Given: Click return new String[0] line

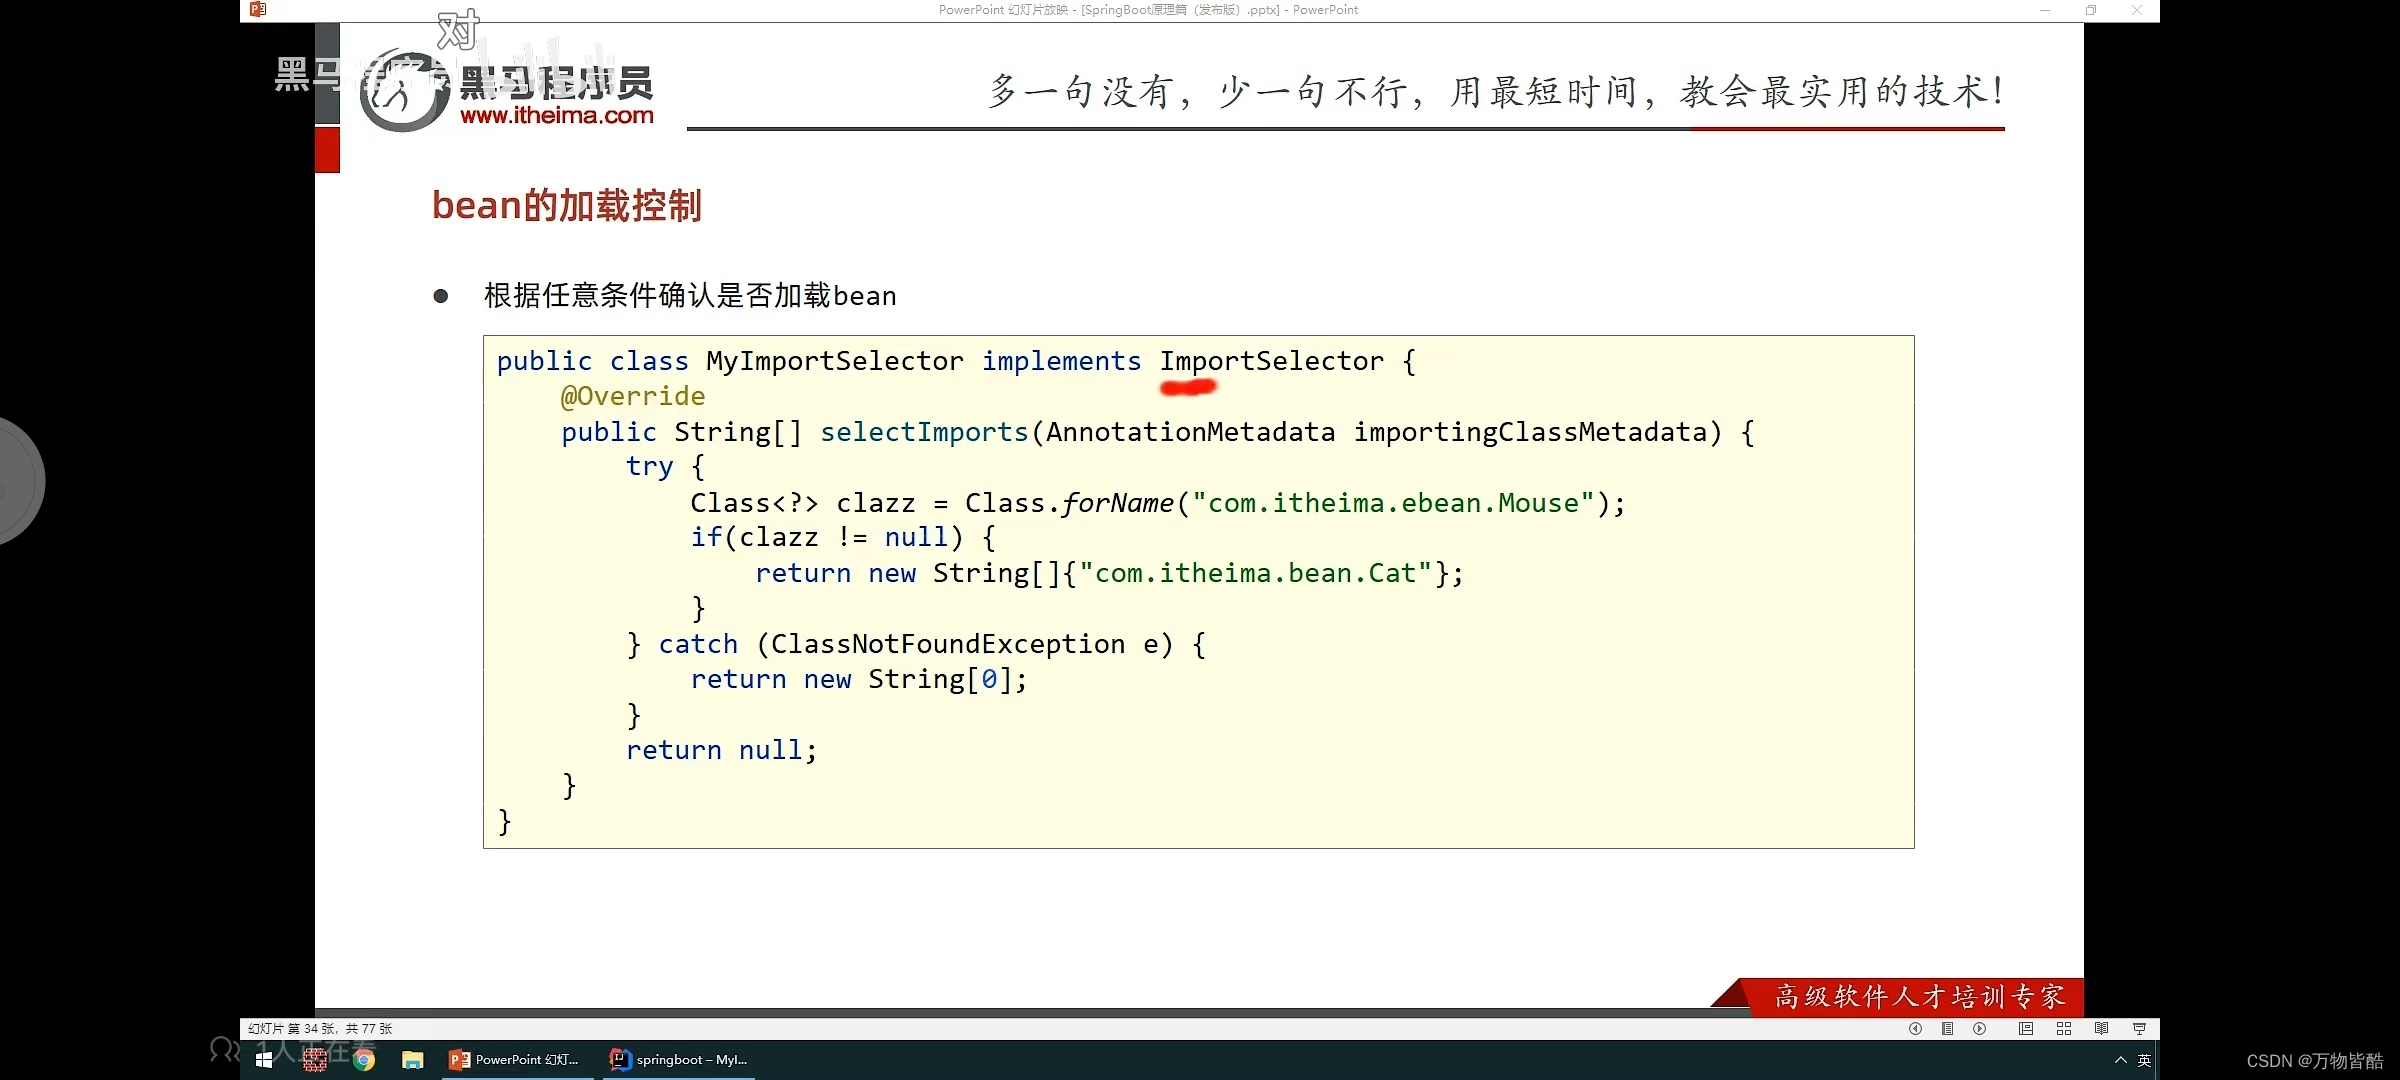Looking at the screenshot, I should click(859, 679).
